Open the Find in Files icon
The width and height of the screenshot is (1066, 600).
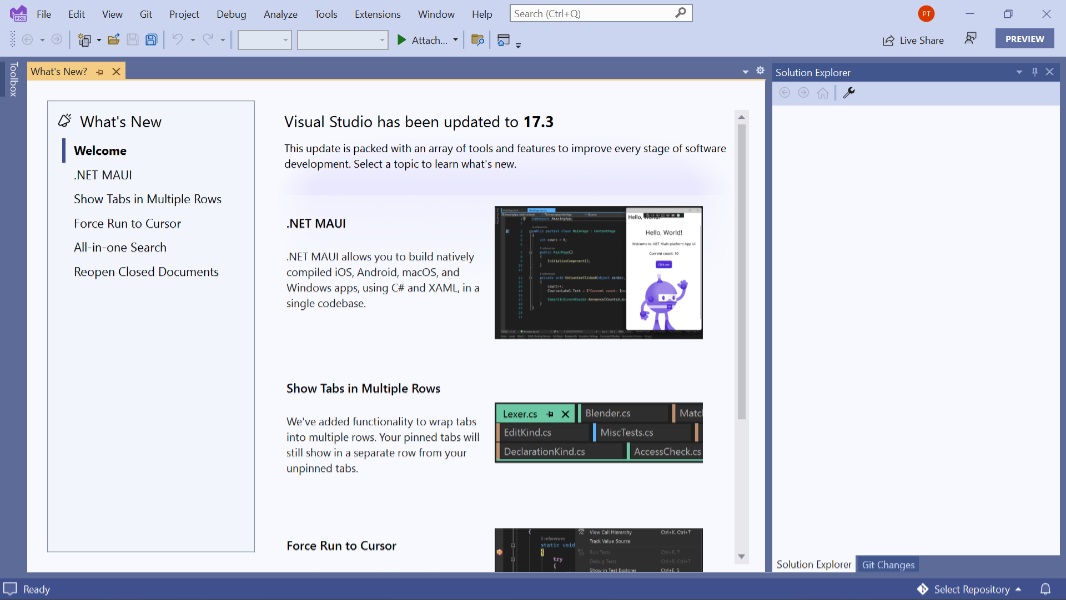click(477, 40)
